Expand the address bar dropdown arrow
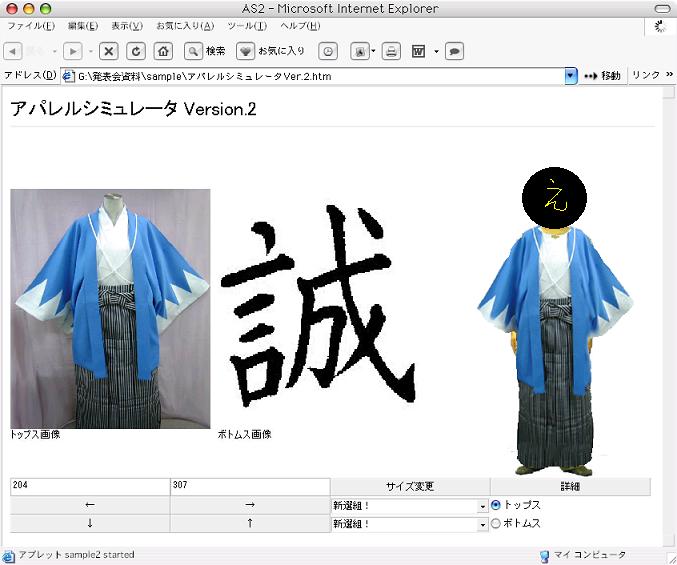Image resolution: width=677 pixels, height=565 pixels. 571,75
